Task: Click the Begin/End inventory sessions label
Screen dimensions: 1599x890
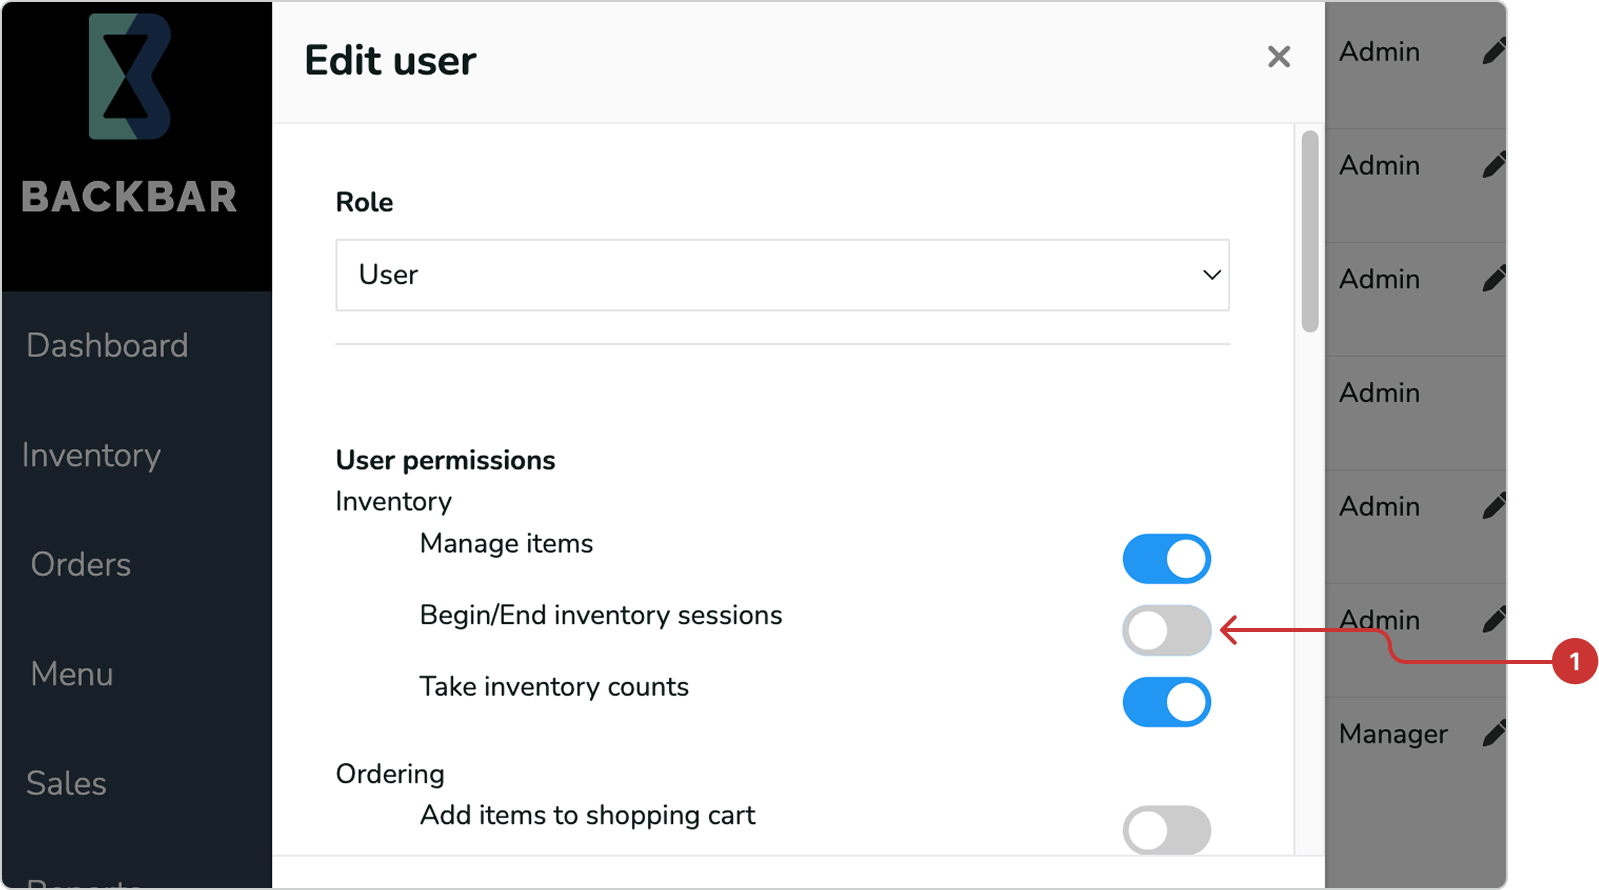Action: tap(601, 615)
